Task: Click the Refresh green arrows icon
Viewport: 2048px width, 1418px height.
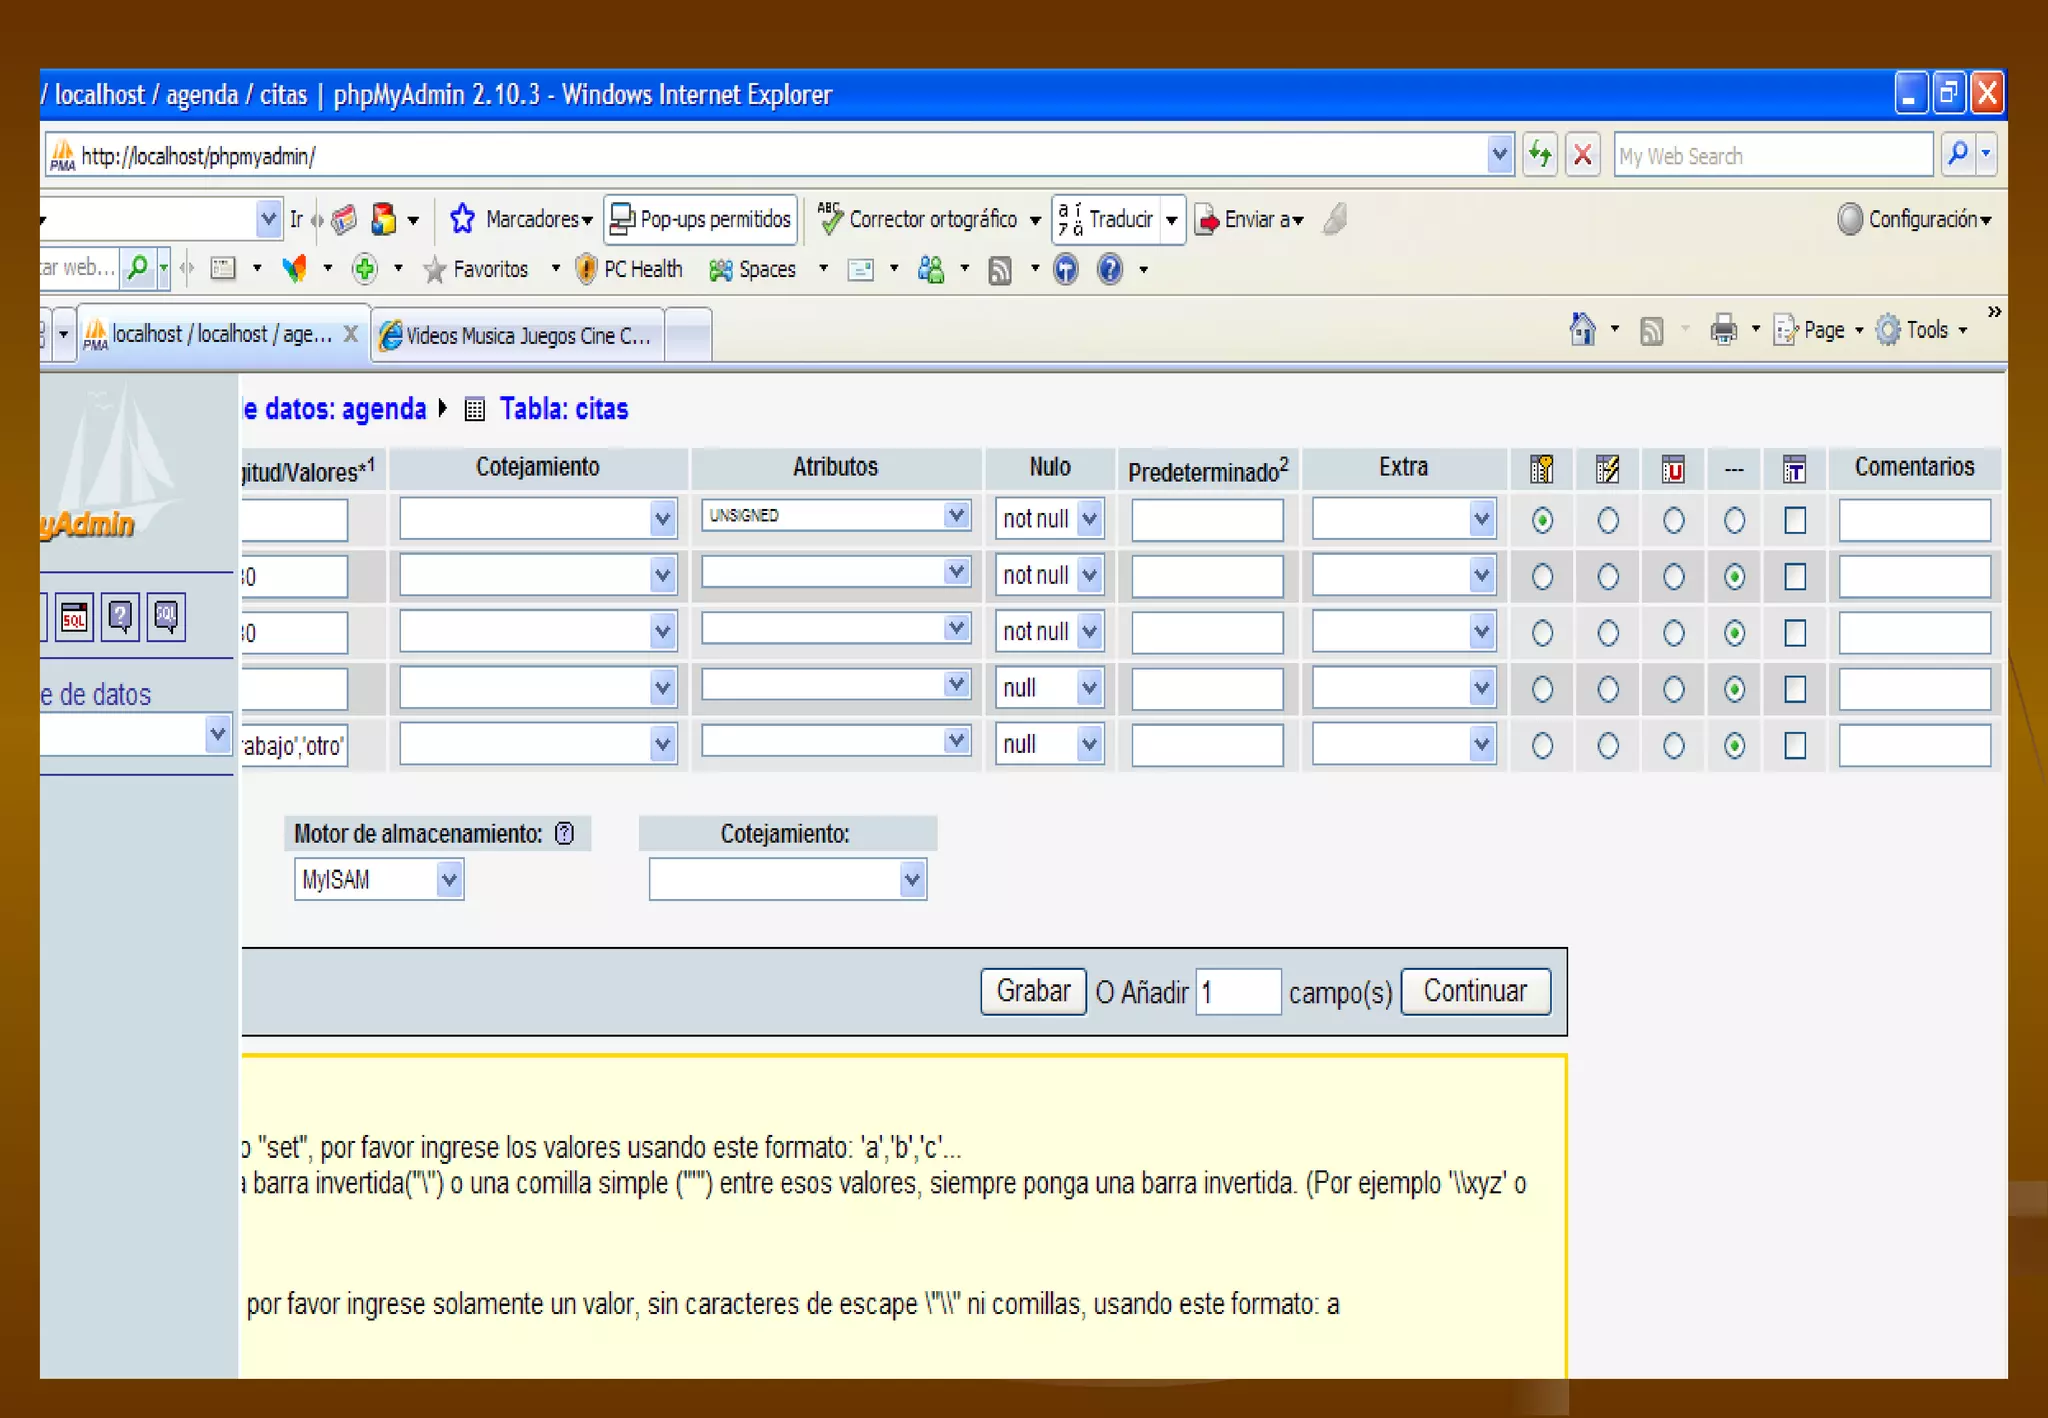Action: (x=1540, y=155)
